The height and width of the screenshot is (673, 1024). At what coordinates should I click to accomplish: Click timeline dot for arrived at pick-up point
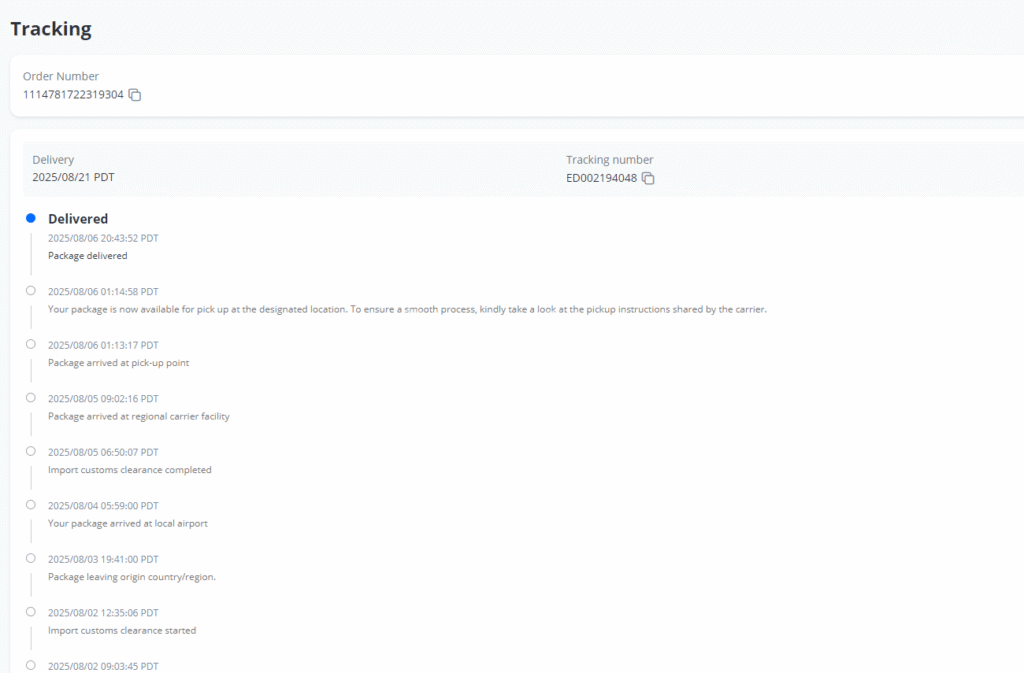coord(31,344)
